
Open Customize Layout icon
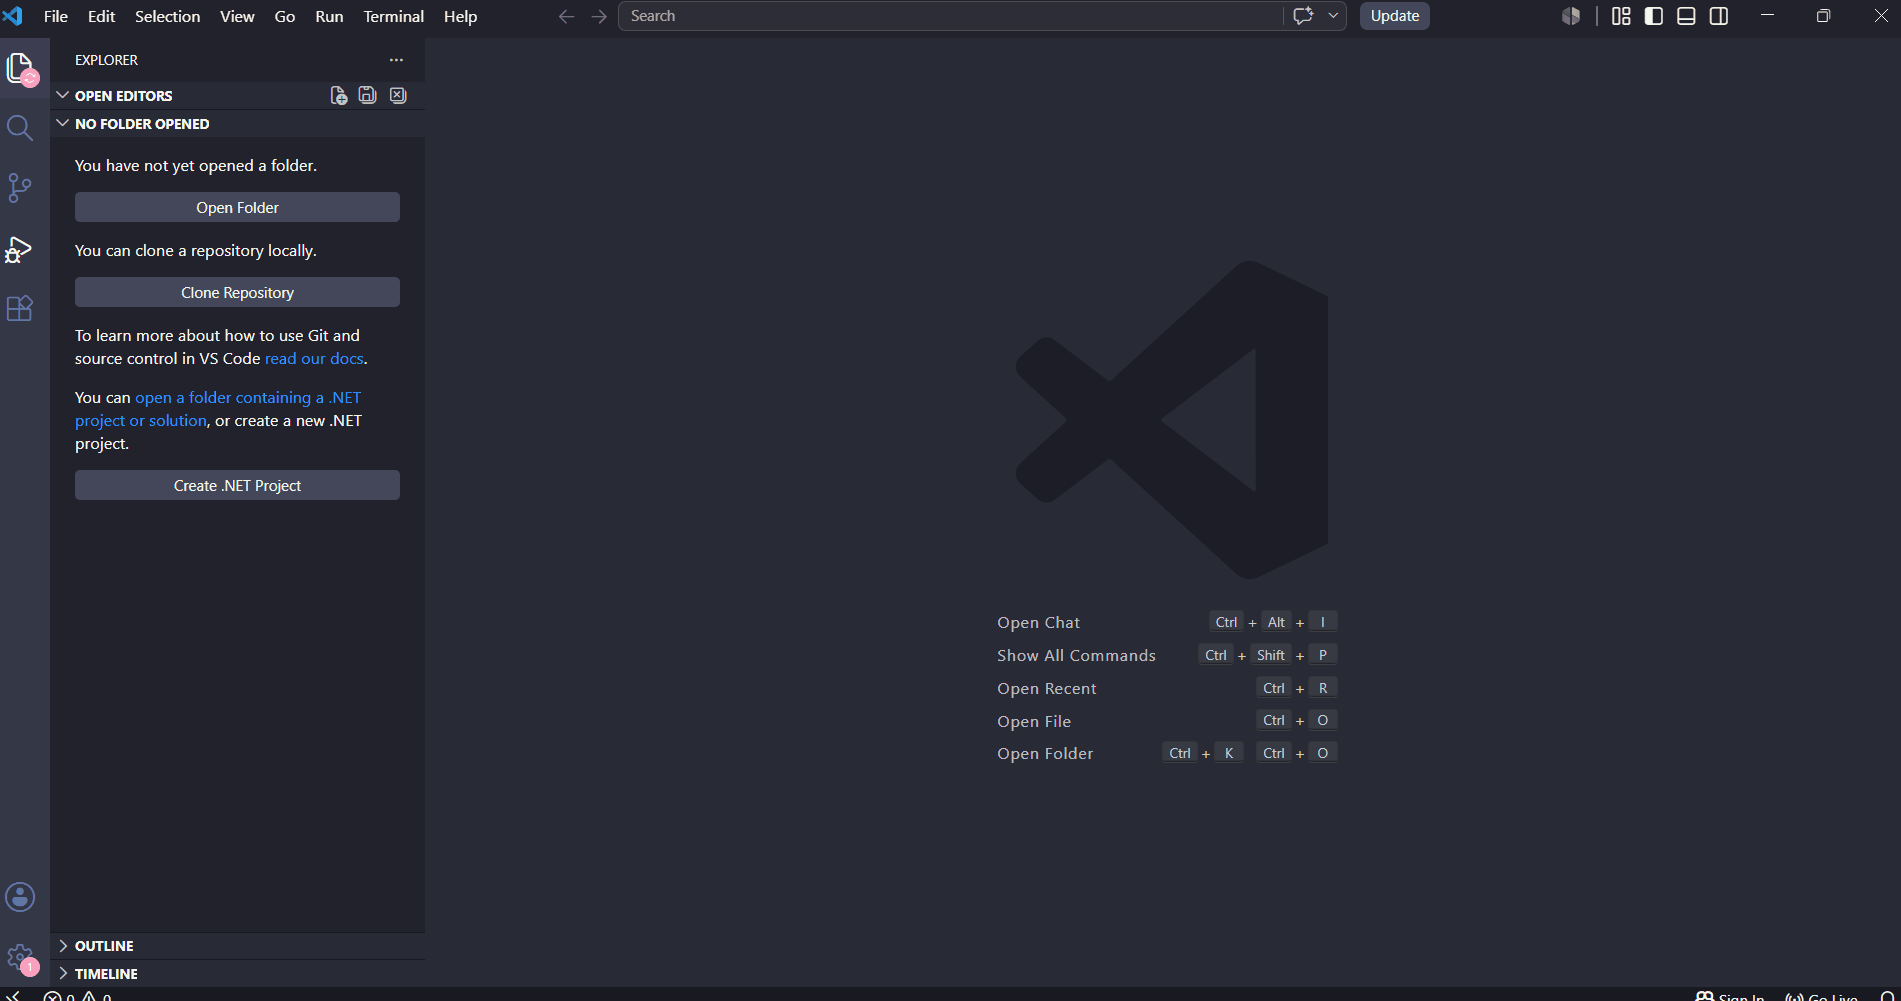(1621, 16)
